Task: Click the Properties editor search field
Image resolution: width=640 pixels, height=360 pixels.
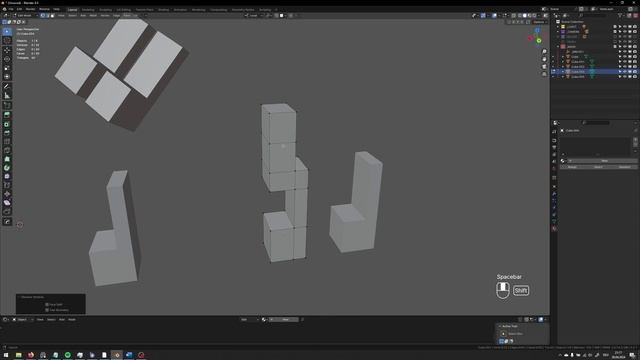Action: pyautogui.click(x=597, y=122)
